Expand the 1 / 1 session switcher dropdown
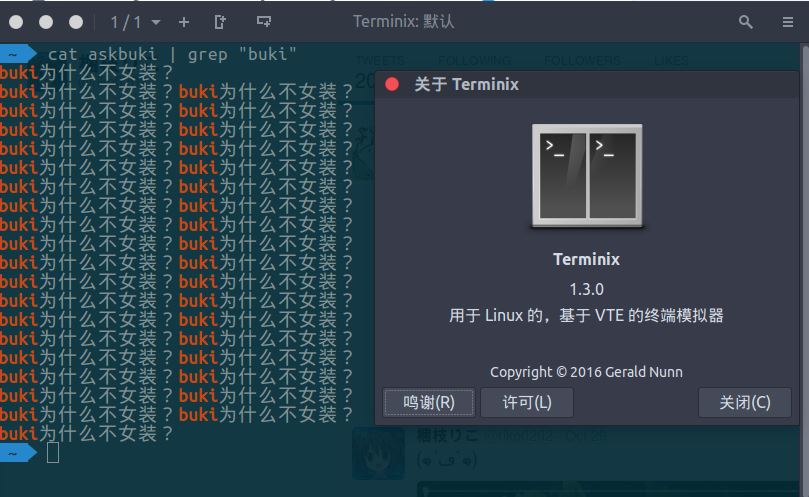 click(135, 22)
